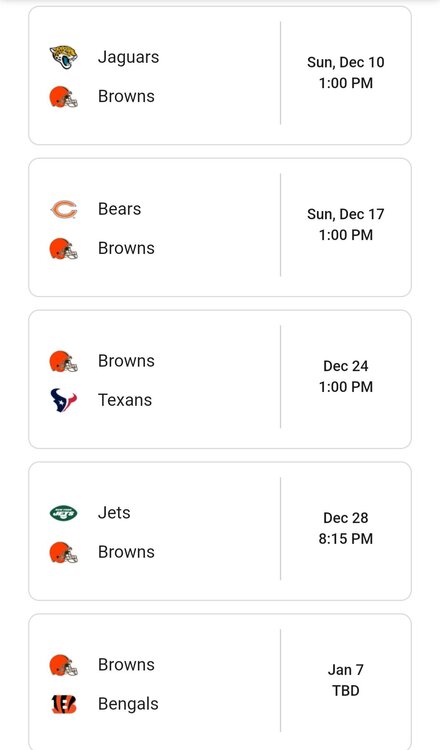Click Browns helmet in Jets matchup
The image size is (440, 750).
pos(64,552)
